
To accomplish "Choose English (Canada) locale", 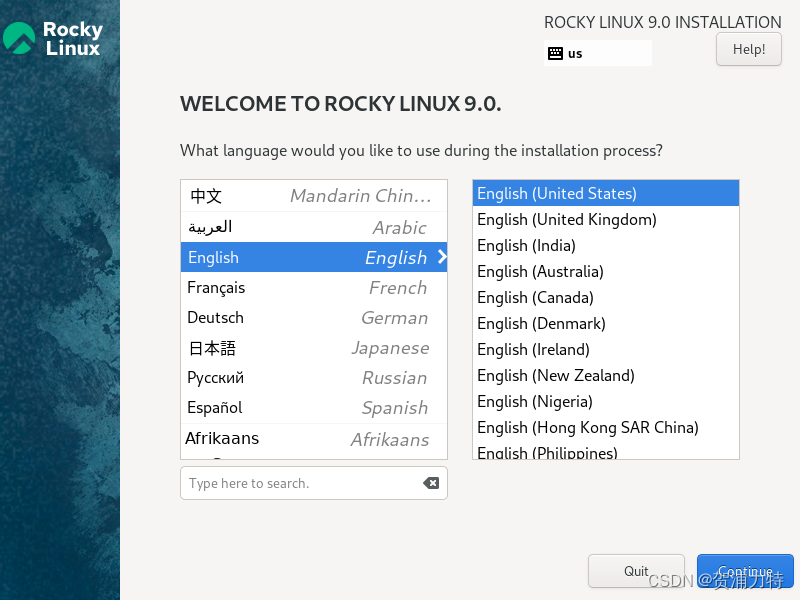I will pyautogui.click(x=606, y=297).
